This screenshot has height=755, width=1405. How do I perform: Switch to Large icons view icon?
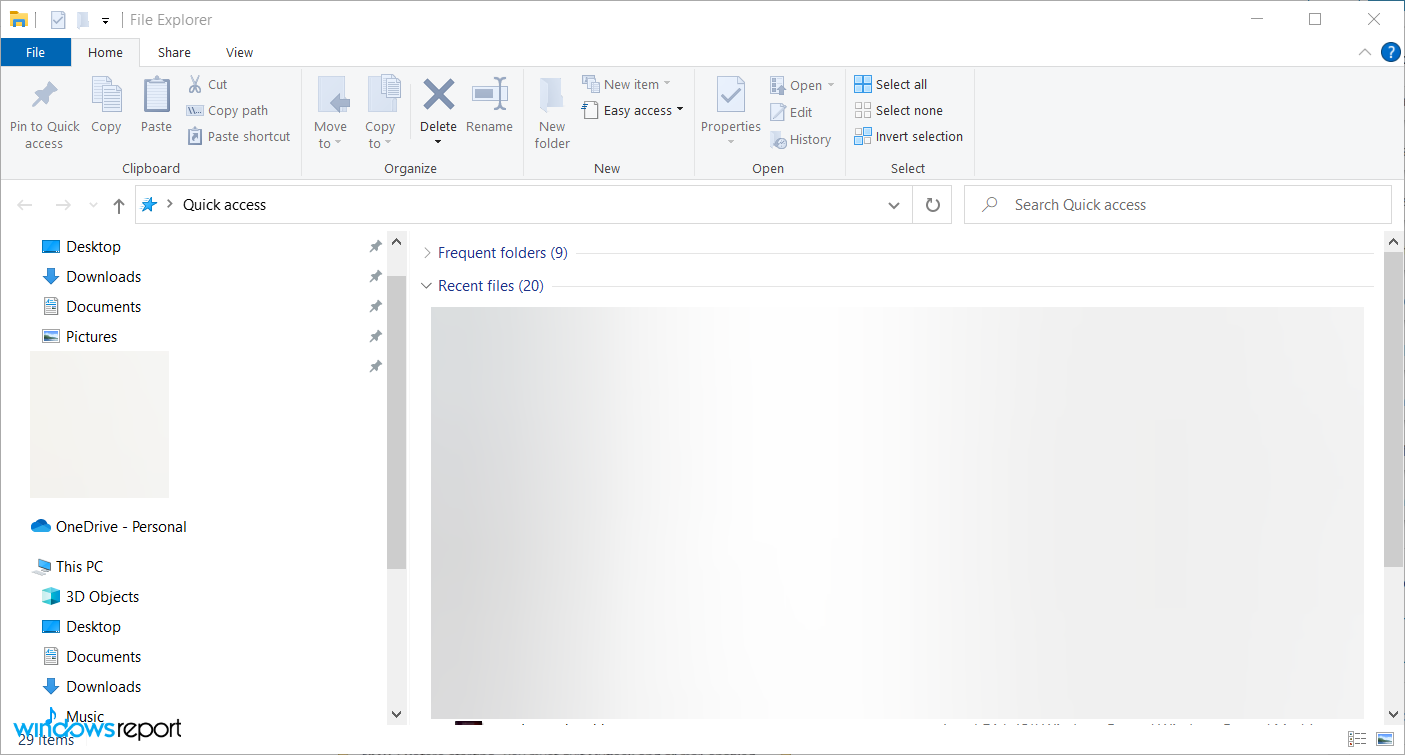(1385, 739)
